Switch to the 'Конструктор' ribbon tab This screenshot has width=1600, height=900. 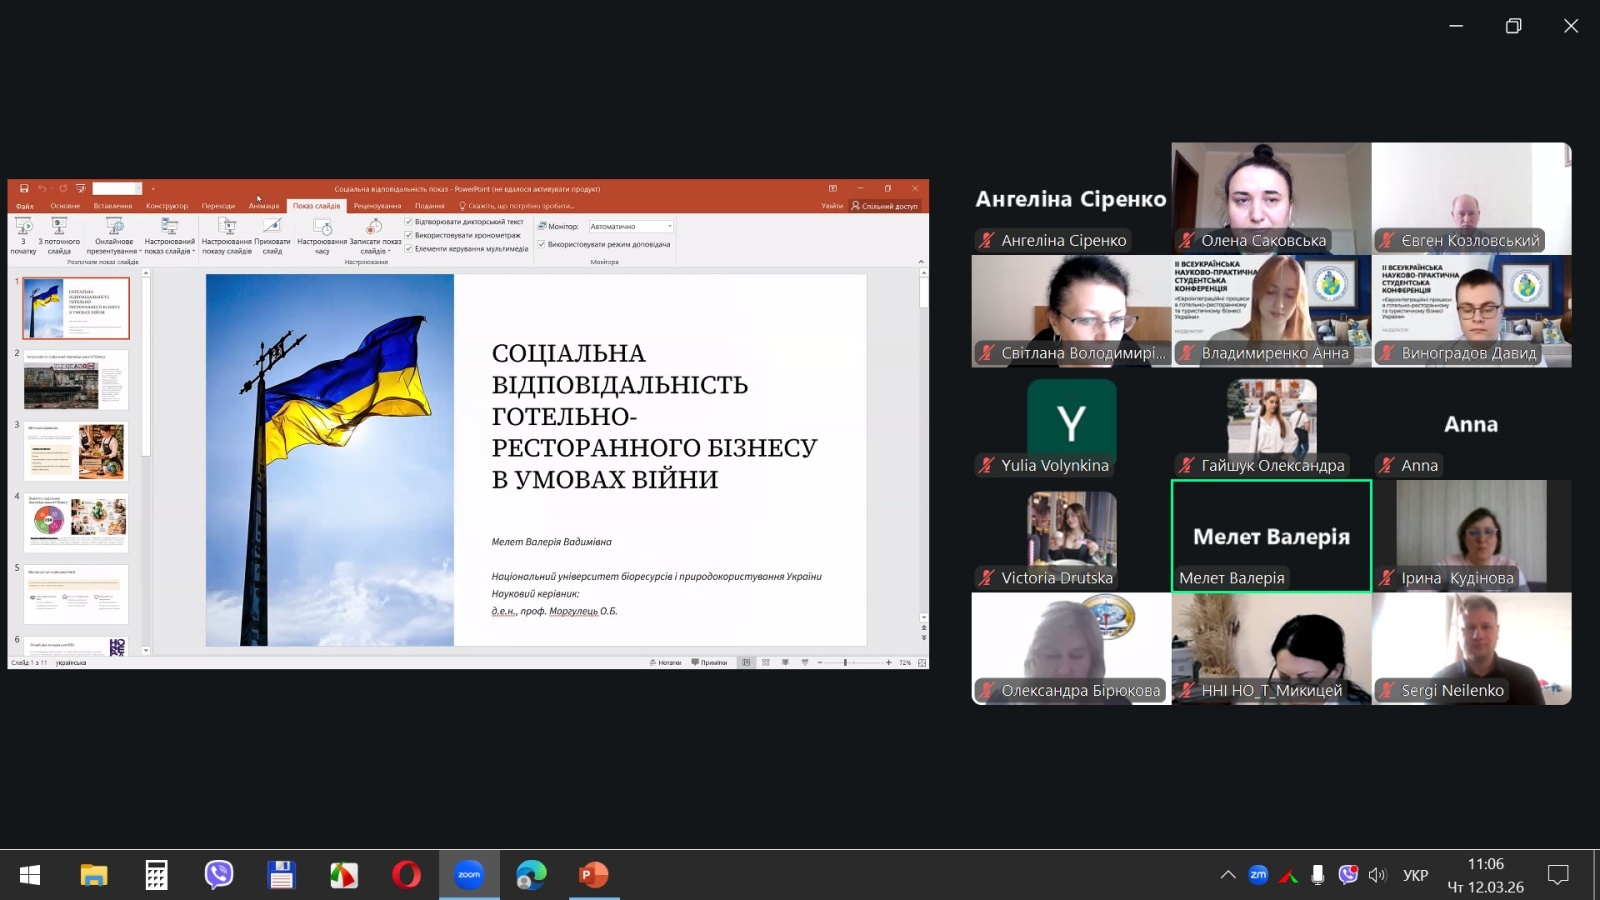point(167,206)
